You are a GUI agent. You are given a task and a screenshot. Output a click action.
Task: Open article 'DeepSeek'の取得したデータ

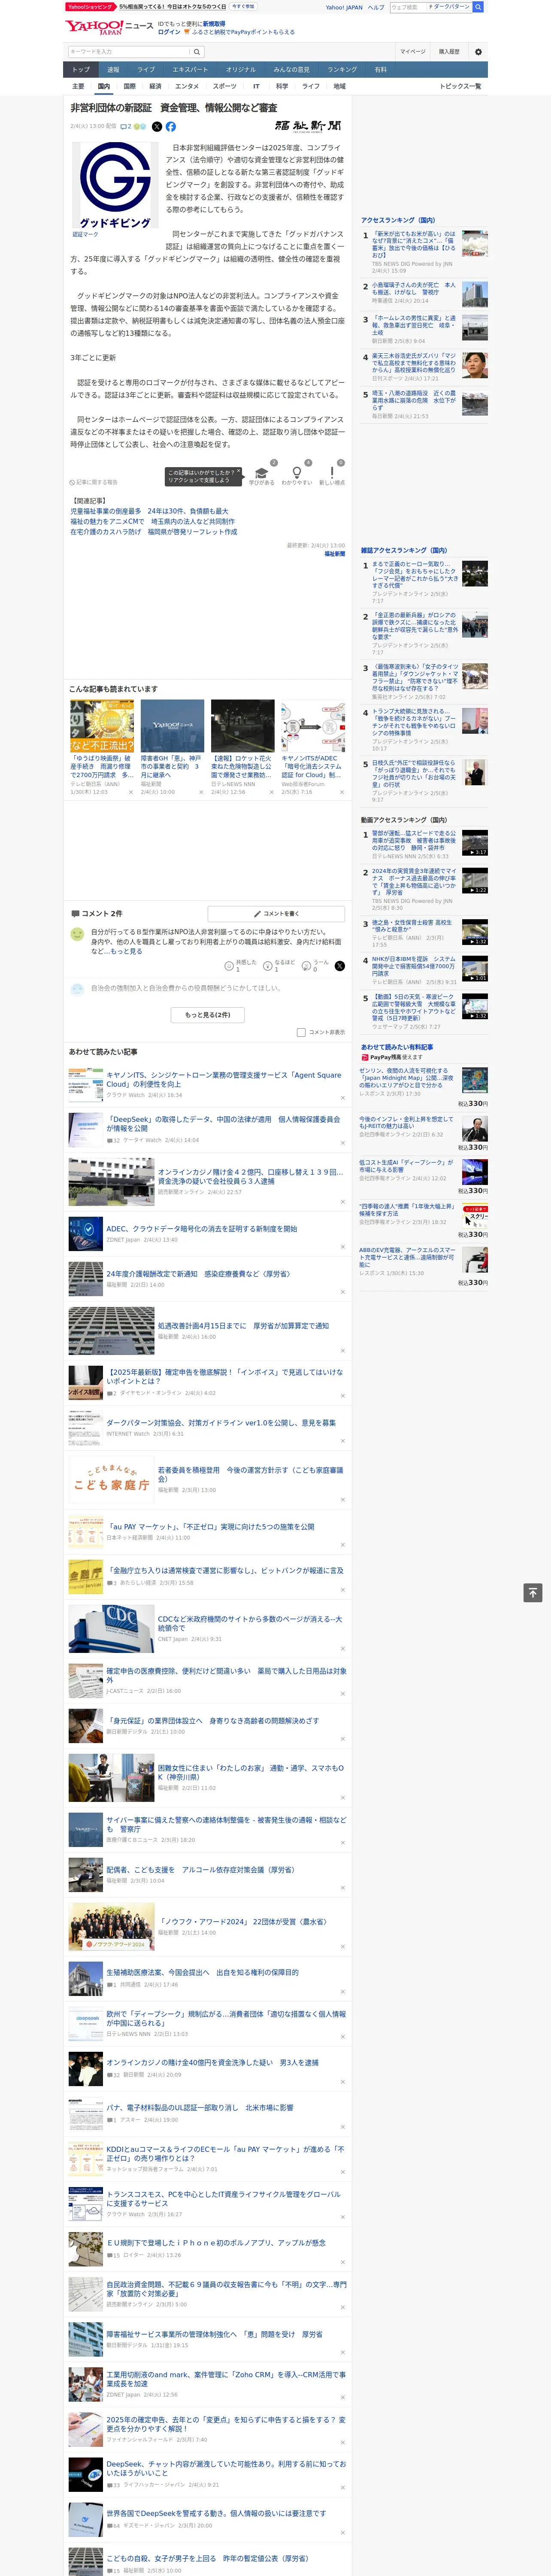click(x=223, y=1123)
